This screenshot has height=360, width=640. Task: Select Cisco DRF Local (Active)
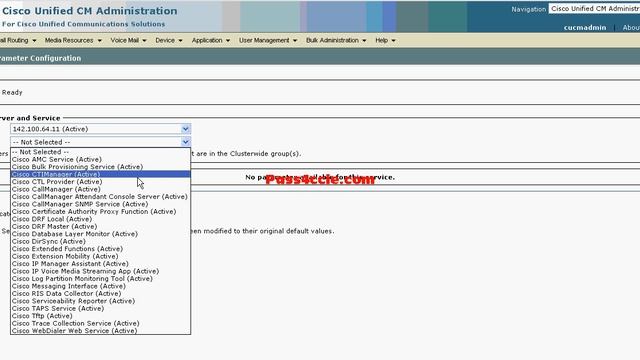(x=100, y=219)
